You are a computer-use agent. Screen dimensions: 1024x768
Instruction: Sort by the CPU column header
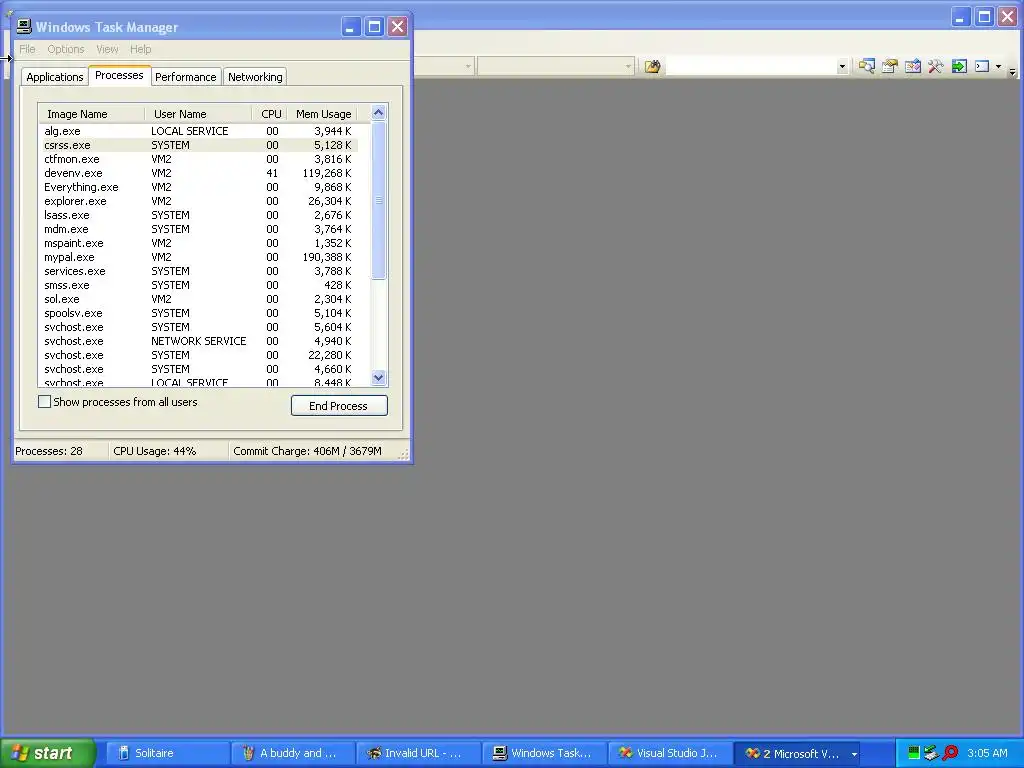269,114
